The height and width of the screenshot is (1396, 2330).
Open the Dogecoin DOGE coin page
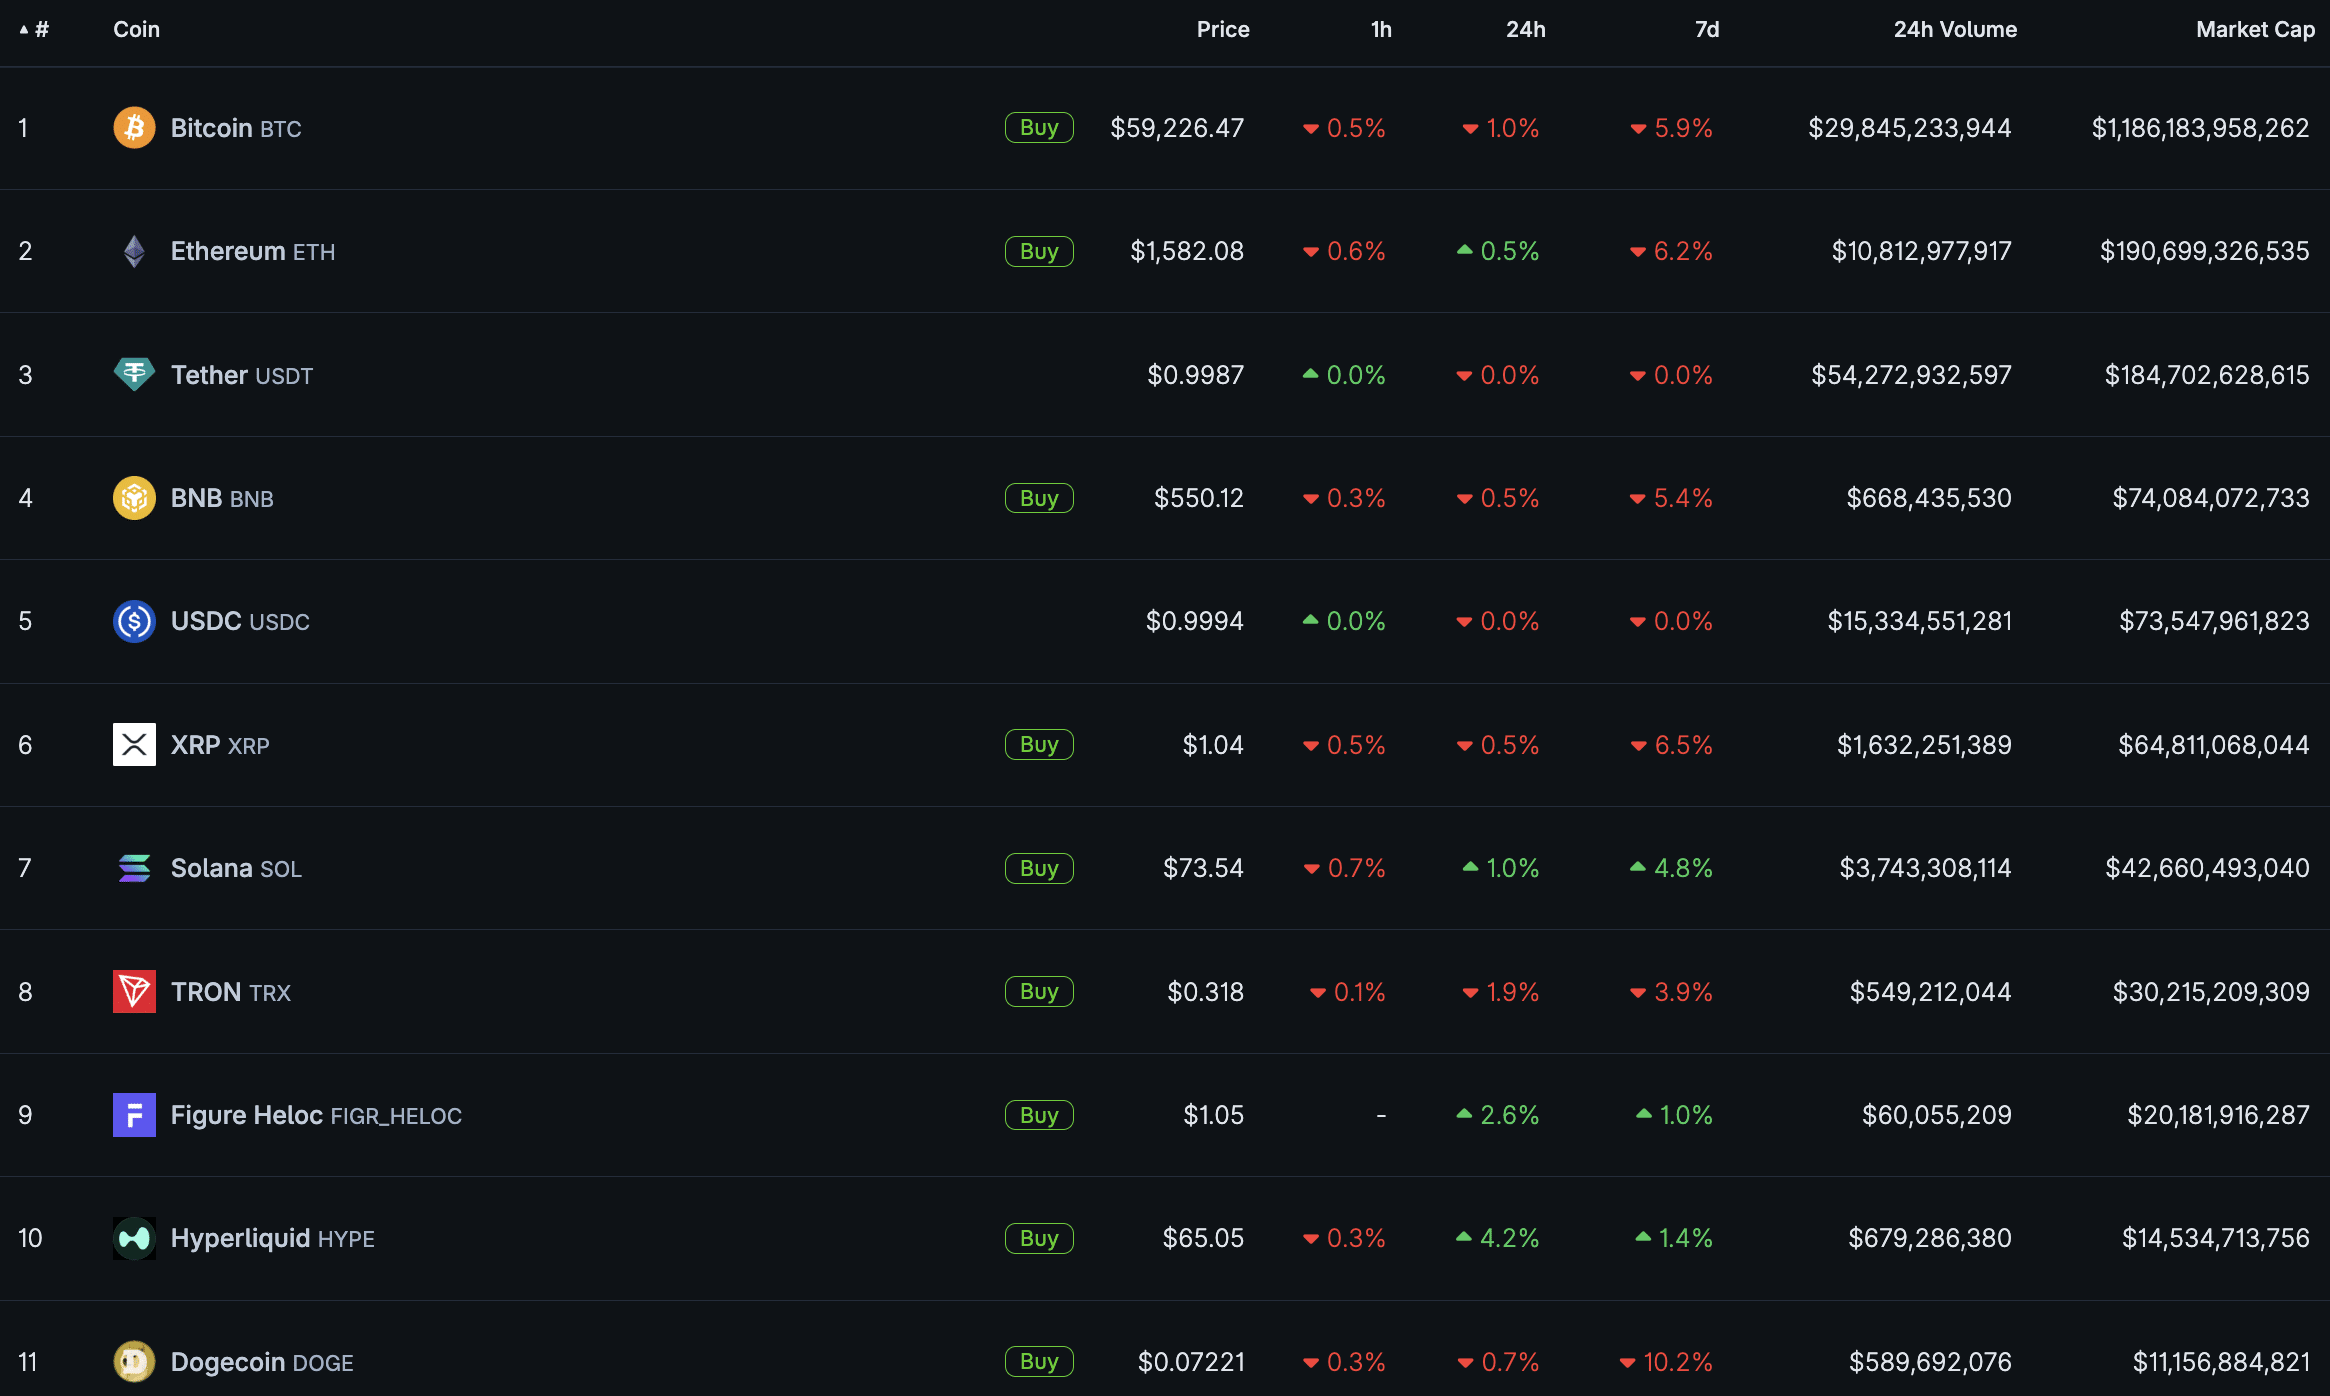(x=262, y=1362)
